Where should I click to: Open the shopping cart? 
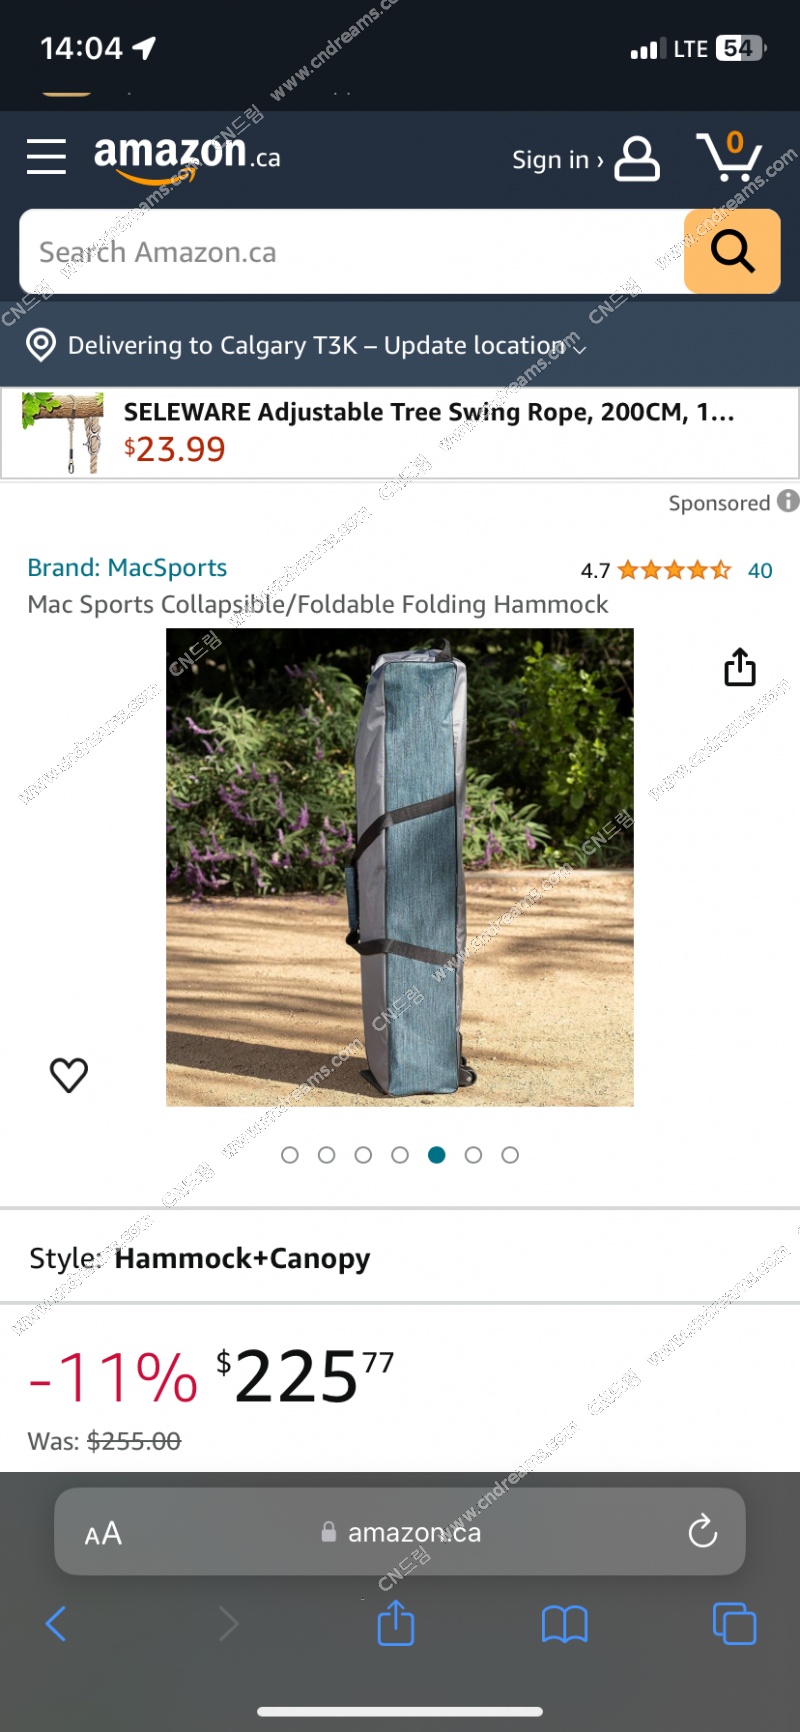[x=730, y=156]
